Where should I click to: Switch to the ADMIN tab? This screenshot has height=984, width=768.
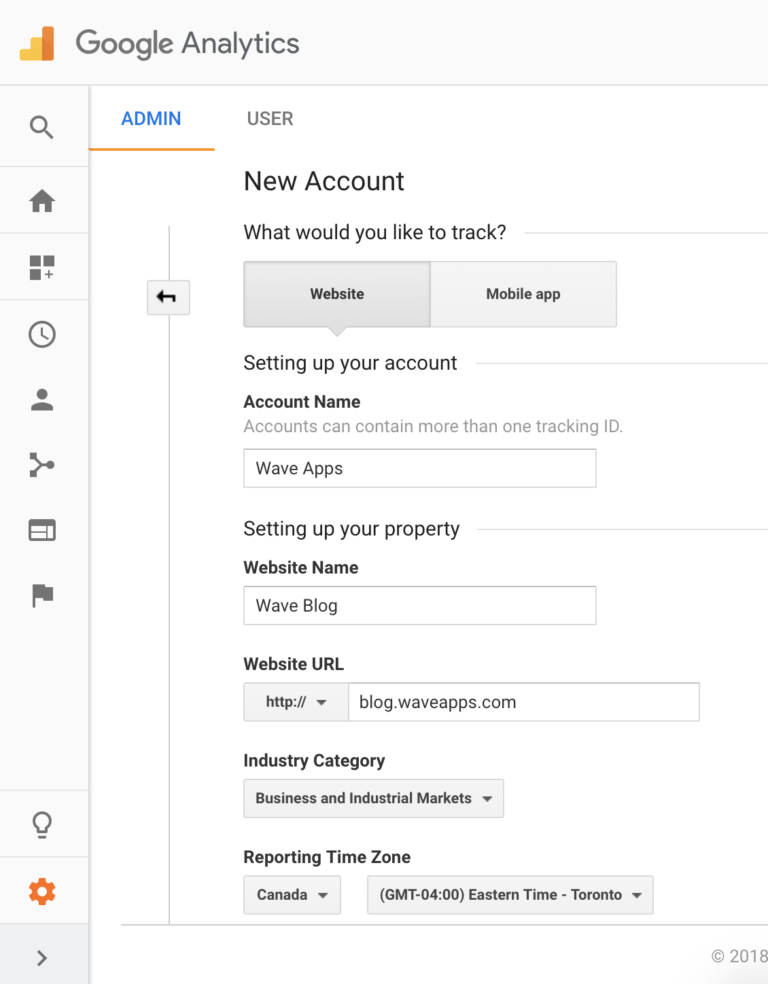151,119
